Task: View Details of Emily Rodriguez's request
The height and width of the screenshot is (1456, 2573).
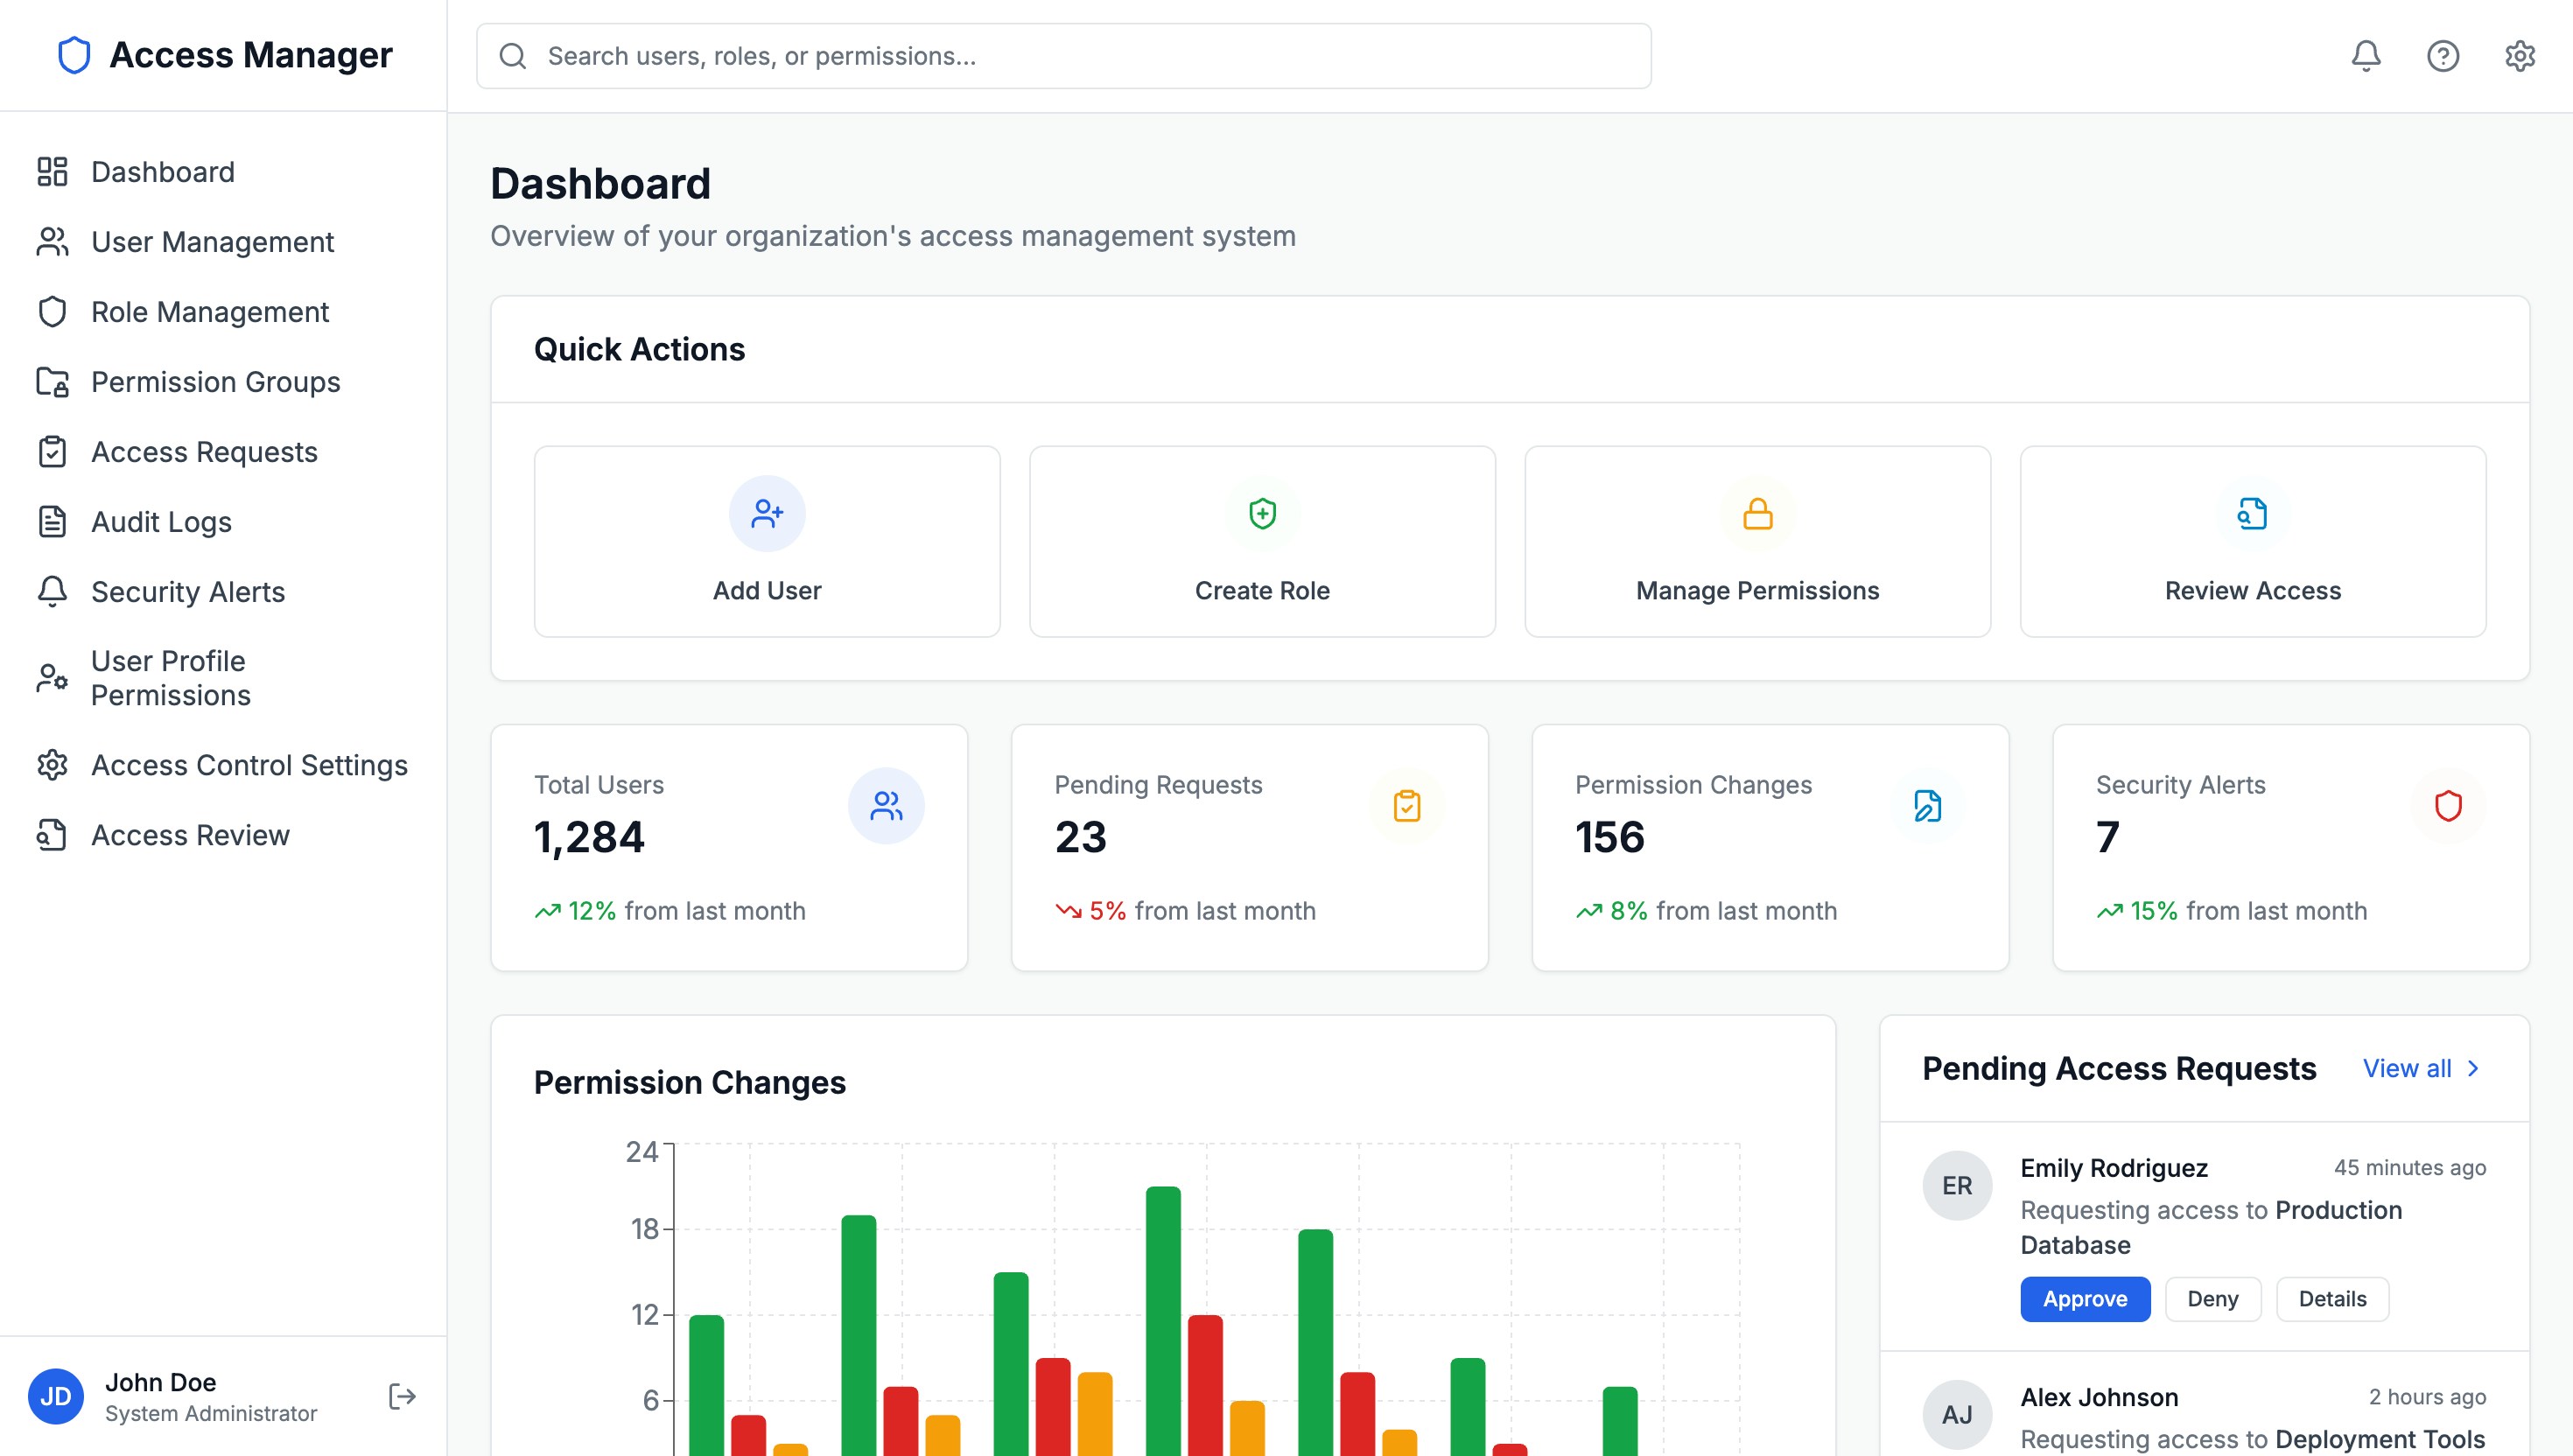Action: [x=2331, y=1299]
